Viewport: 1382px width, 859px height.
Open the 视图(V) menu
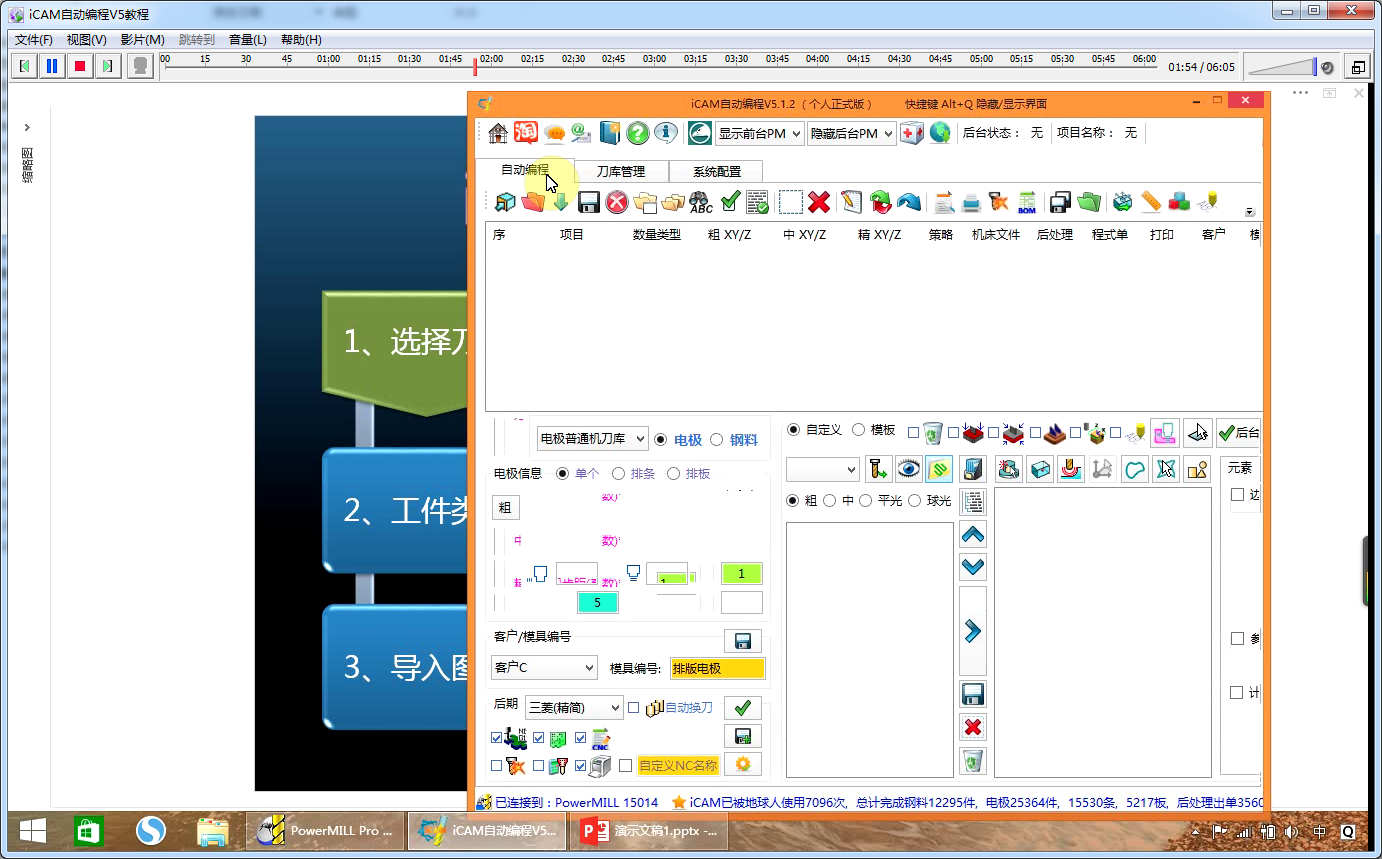pyautogui.click(x=87, y=40)
